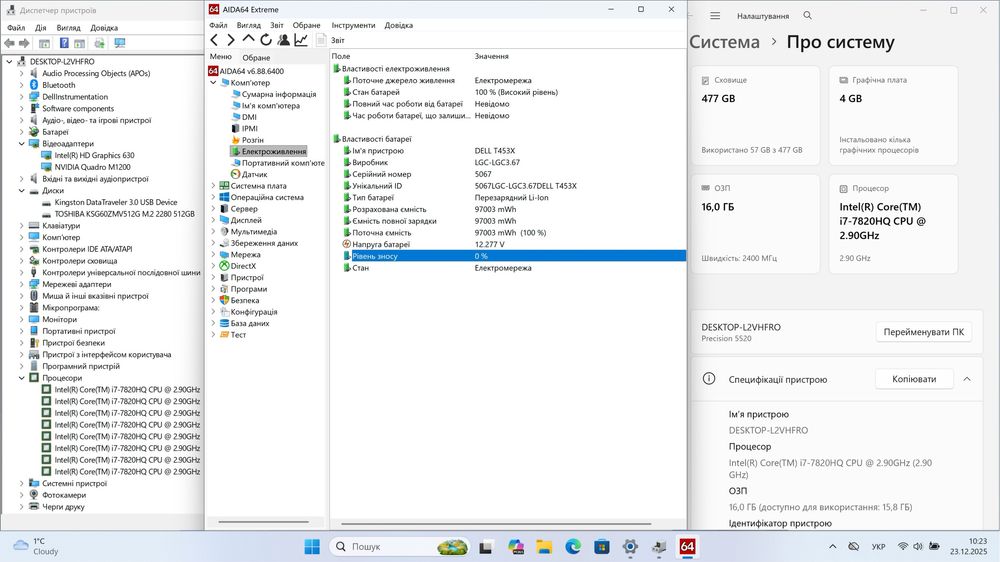Collapse Специфікації пристрою section

[967, 379]
